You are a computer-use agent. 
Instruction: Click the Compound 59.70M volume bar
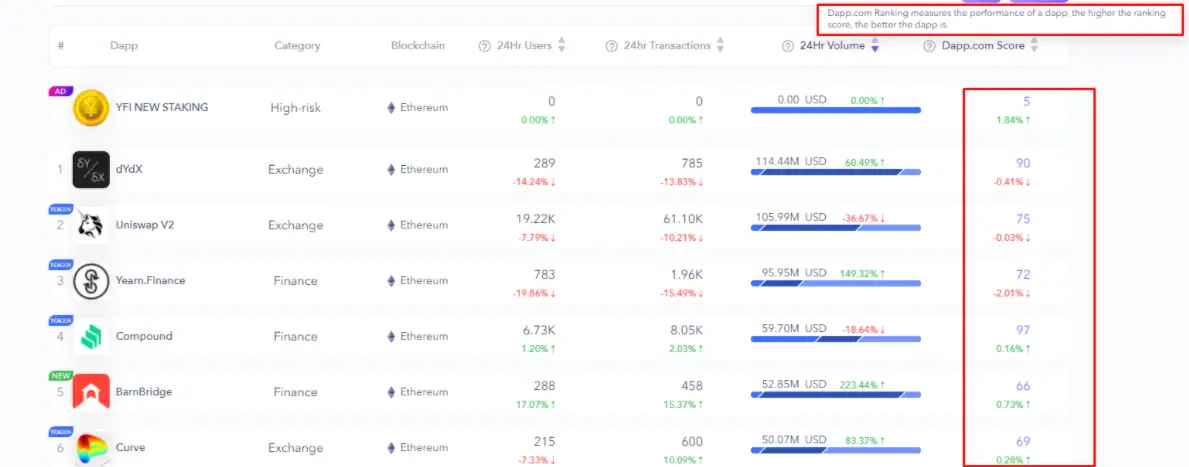836,339
